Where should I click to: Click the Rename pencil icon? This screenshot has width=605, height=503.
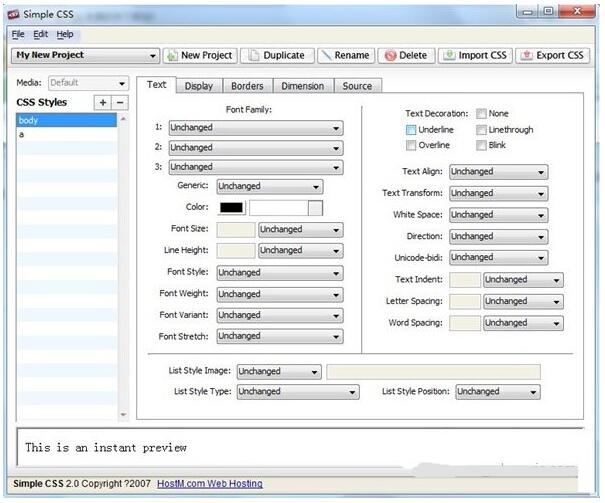pos(326,56)
